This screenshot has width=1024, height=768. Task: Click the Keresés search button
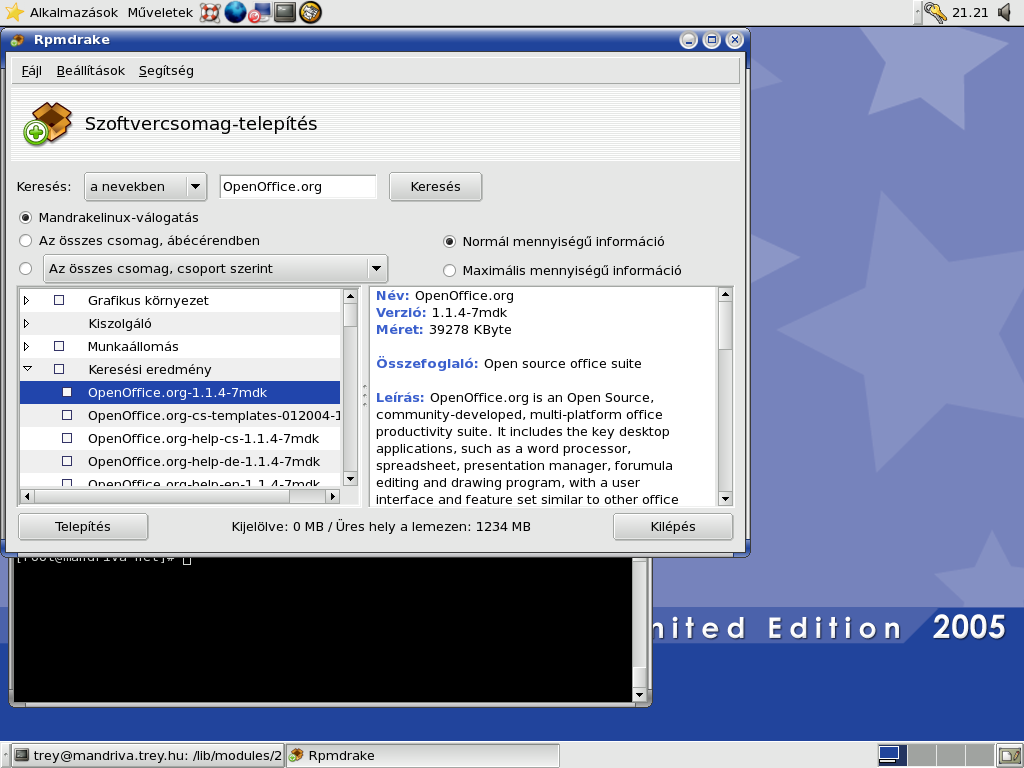[x=436, y=187]
